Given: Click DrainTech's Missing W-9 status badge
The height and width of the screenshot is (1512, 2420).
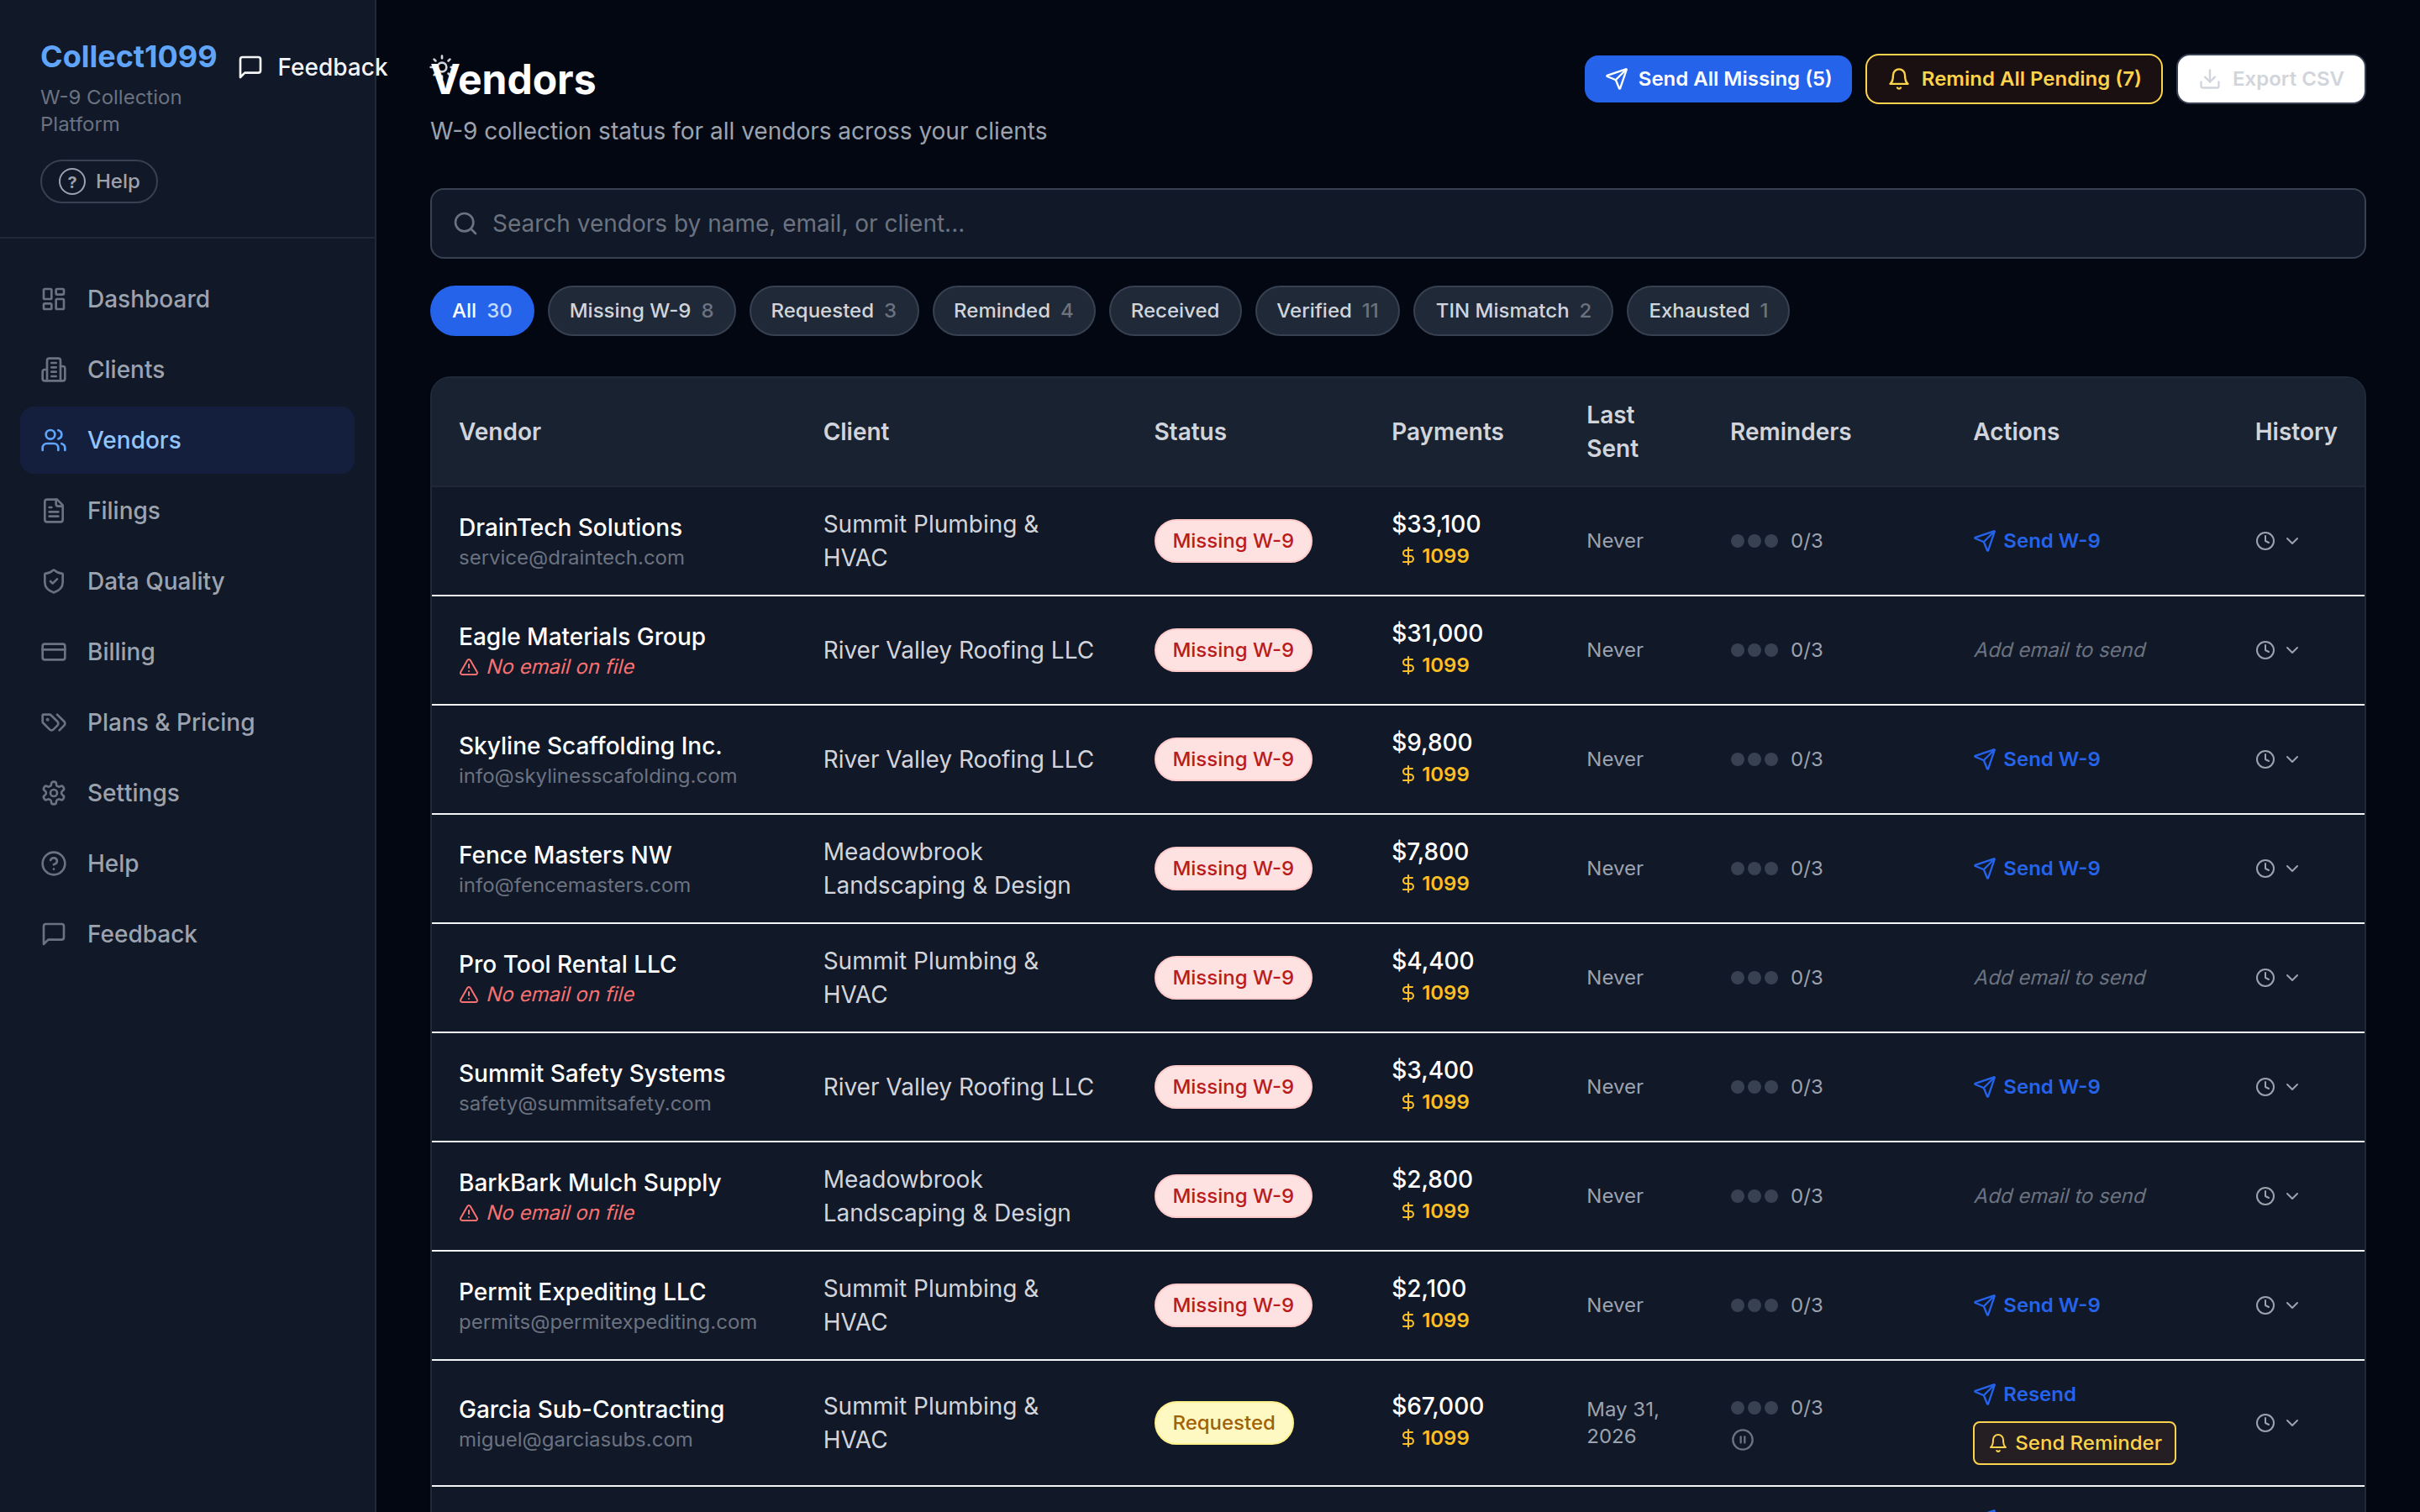Looking at the screenshot, I should pos(1233,541).
